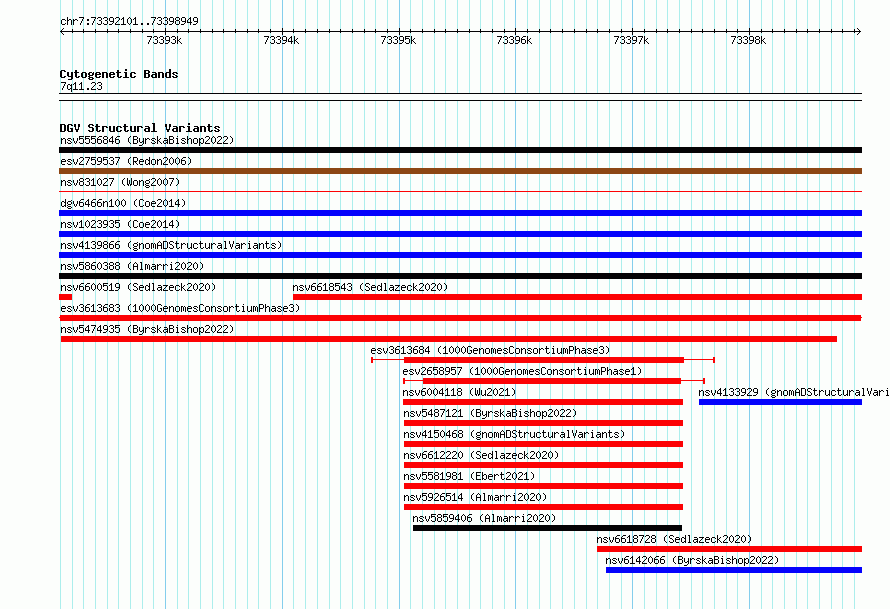Click the blue nsv4139866 variant bar
890x609 pixels.
[460, 255]
